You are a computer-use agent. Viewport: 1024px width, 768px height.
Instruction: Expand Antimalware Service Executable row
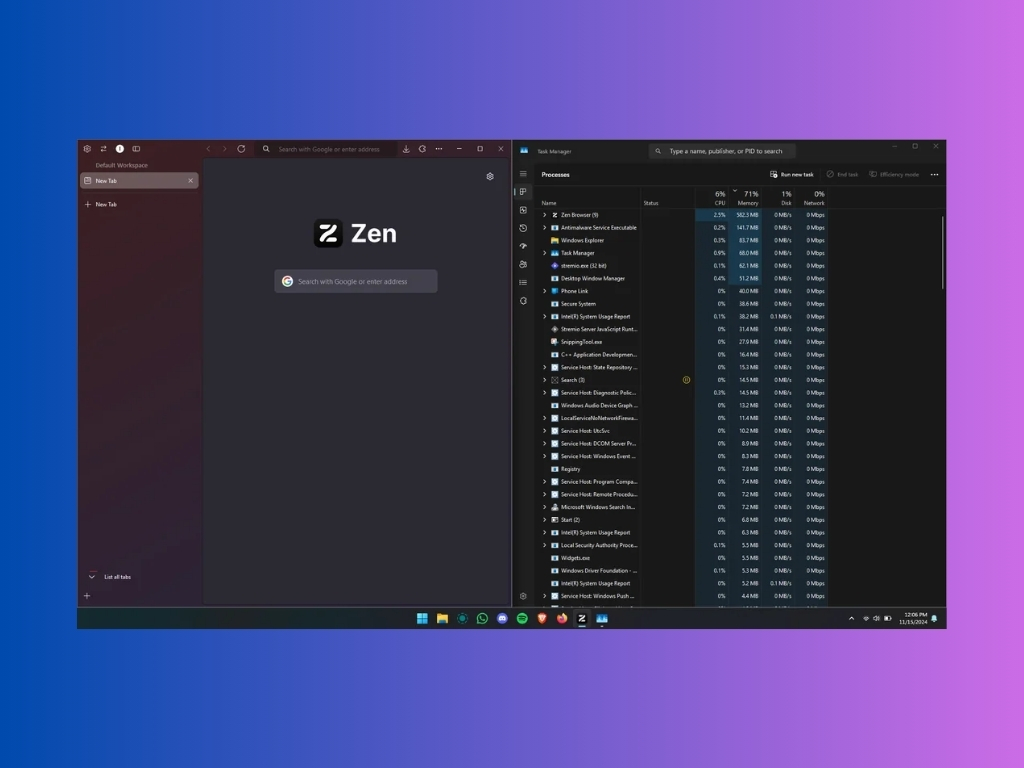pyautogui.click(x=545, y=227)
